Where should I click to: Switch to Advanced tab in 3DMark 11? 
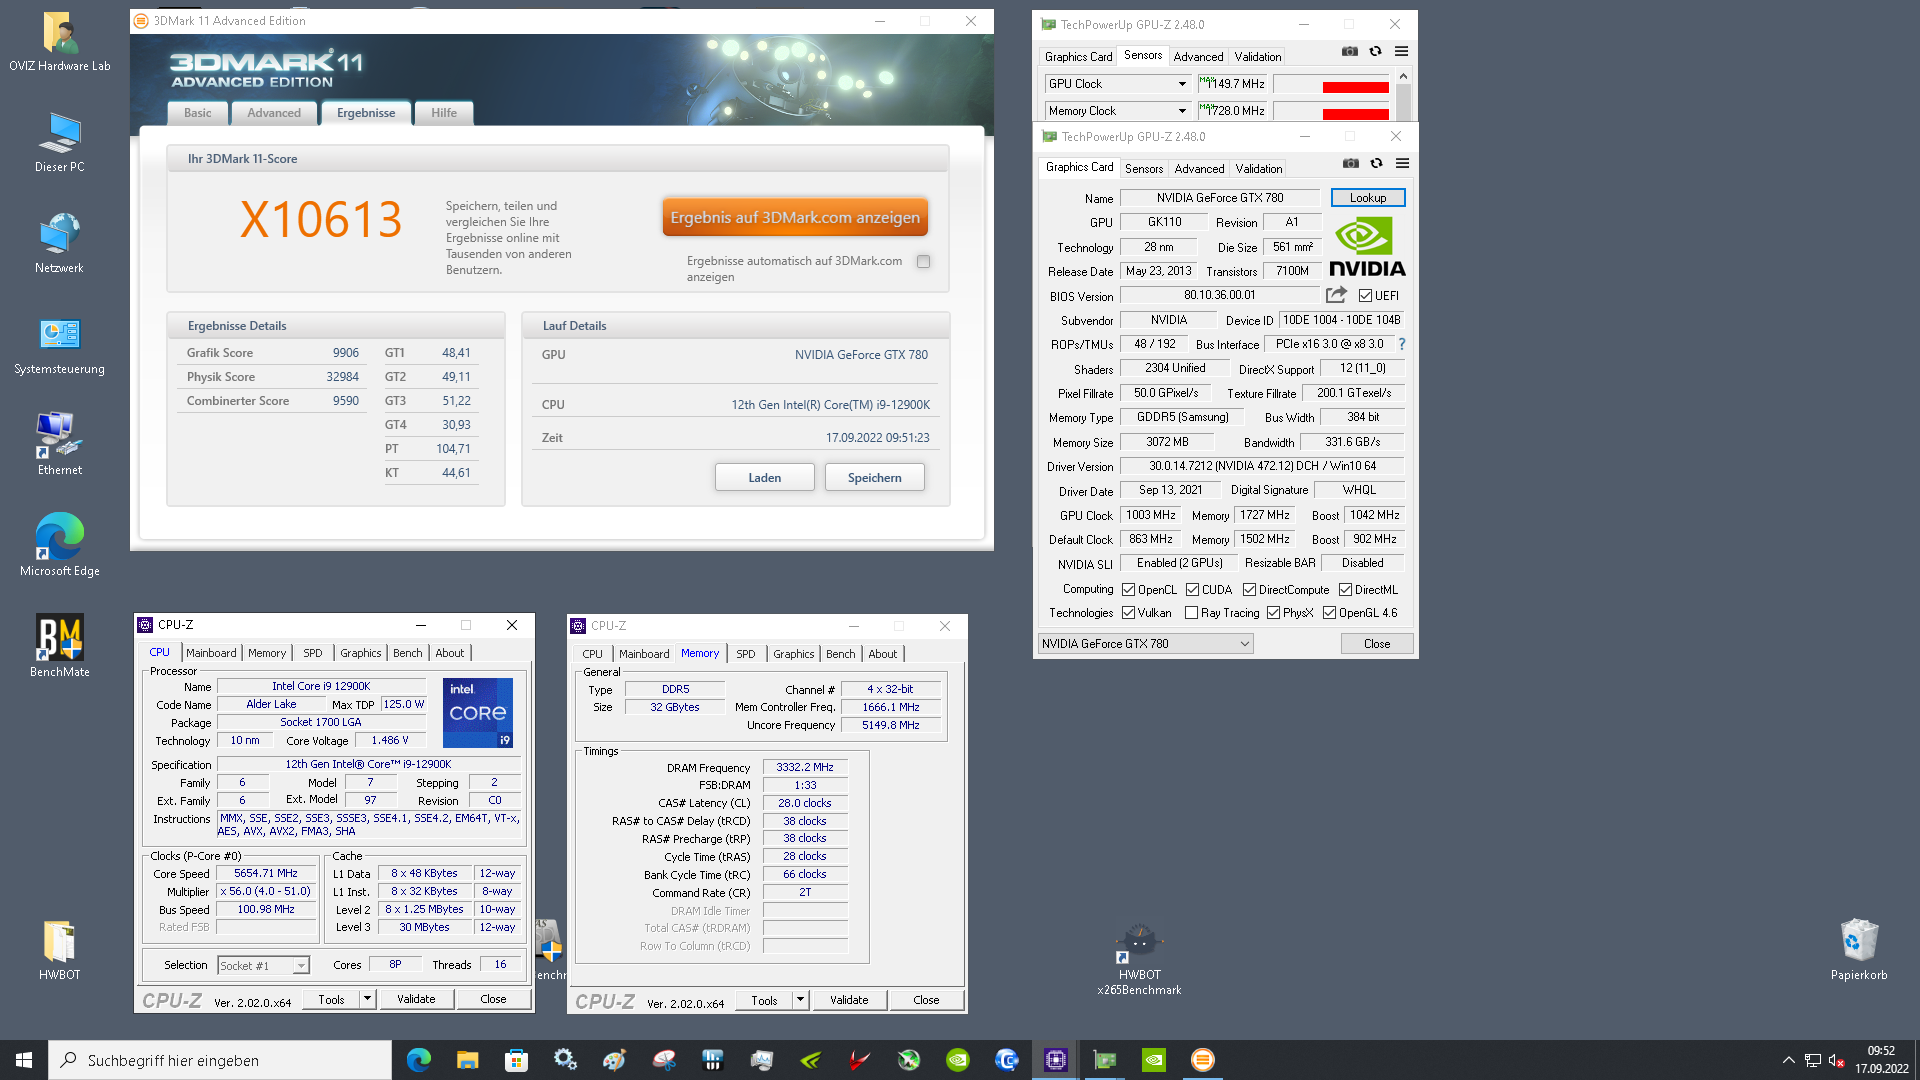click(x=274, y=113)
